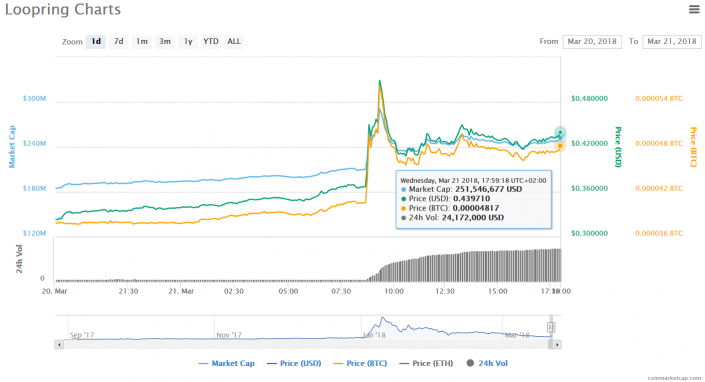Toggle the Price (ETH) series in legend
This screenshot has height=382, width=705.
[426, 363]
